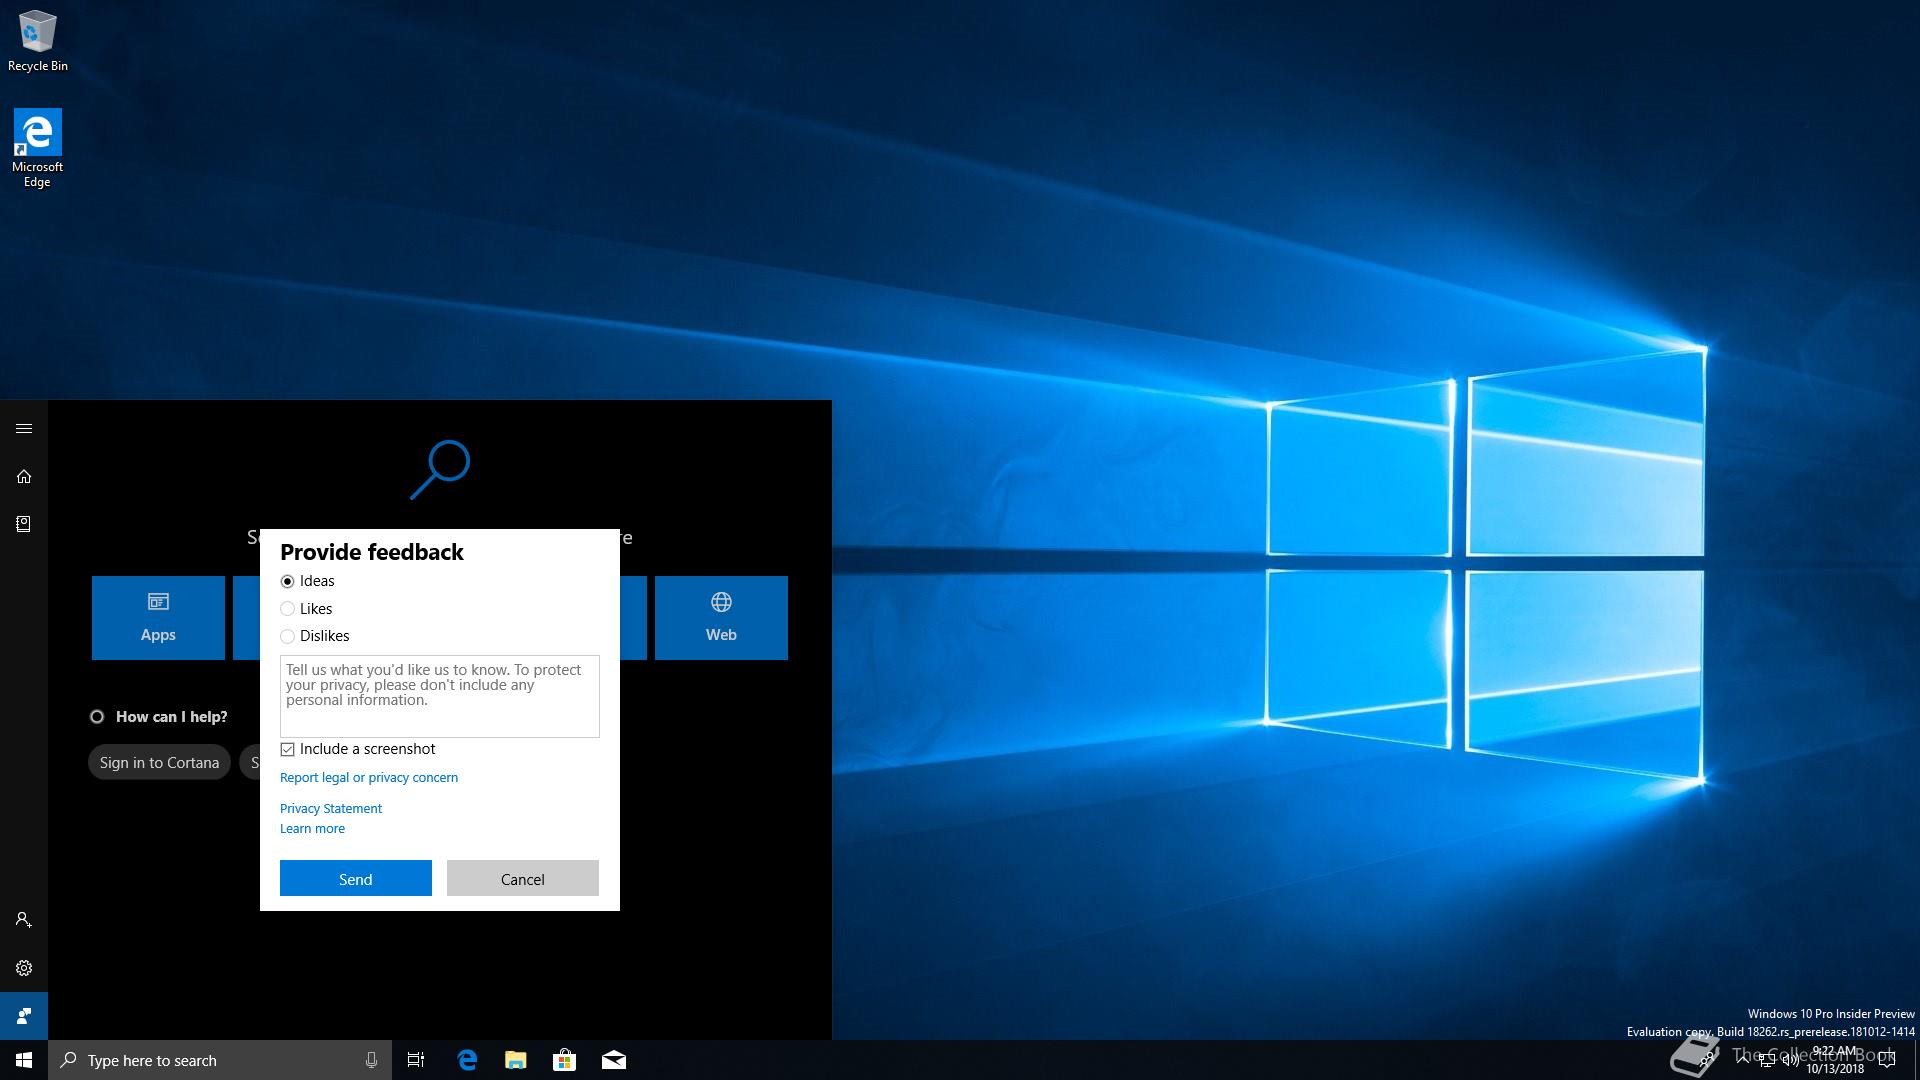Open the hamburger menu in Cortana sidebar
The height and width of the screenshot is (1080, 1920).
(24, 429)
